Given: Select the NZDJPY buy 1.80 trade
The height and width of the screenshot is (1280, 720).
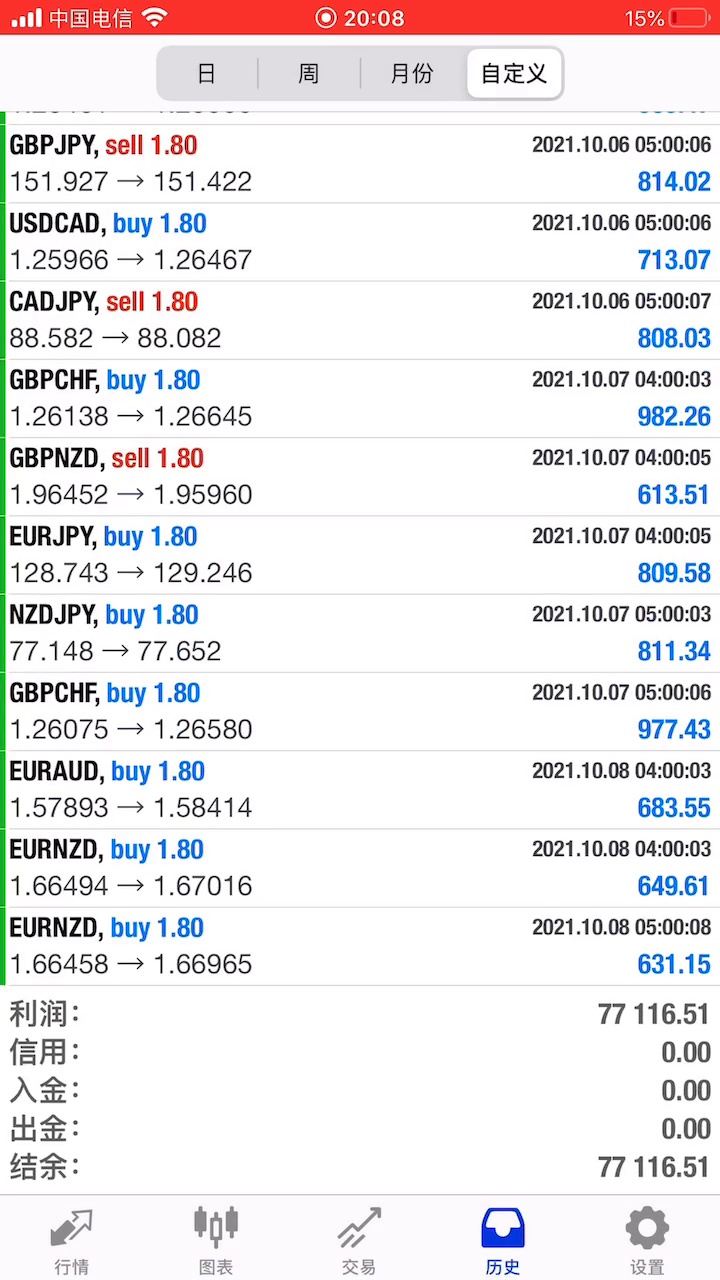Looking at the screenshot, I should (x=360, y=633).
